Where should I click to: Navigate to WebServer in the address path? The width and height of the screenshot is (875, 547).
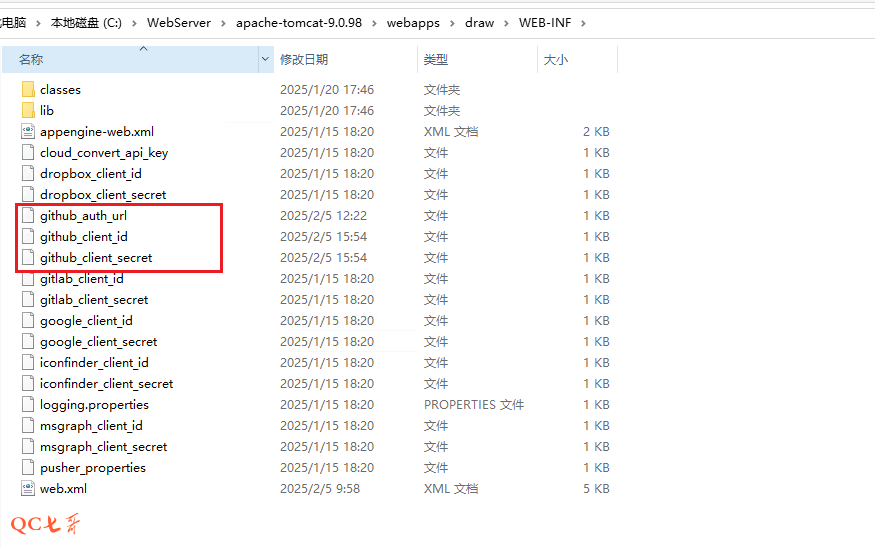point(179,23)
